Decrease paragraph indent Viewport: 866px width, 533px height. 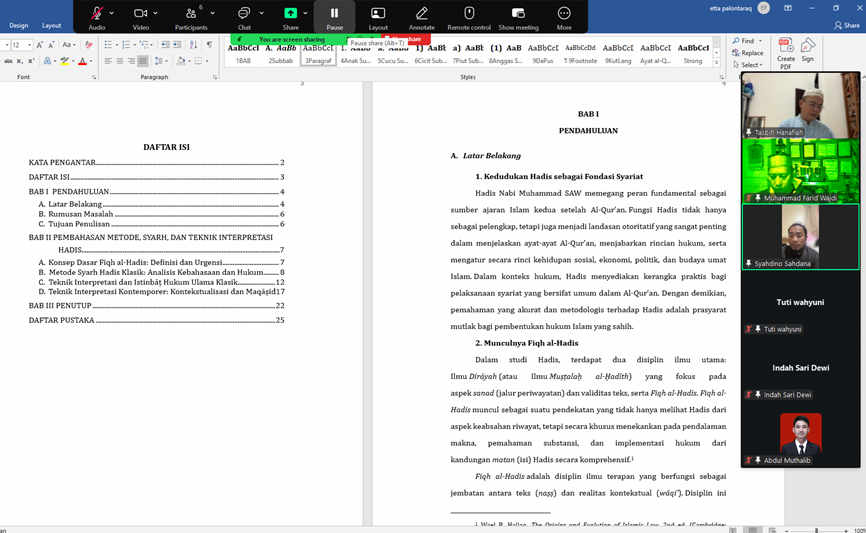pos(165,45)
